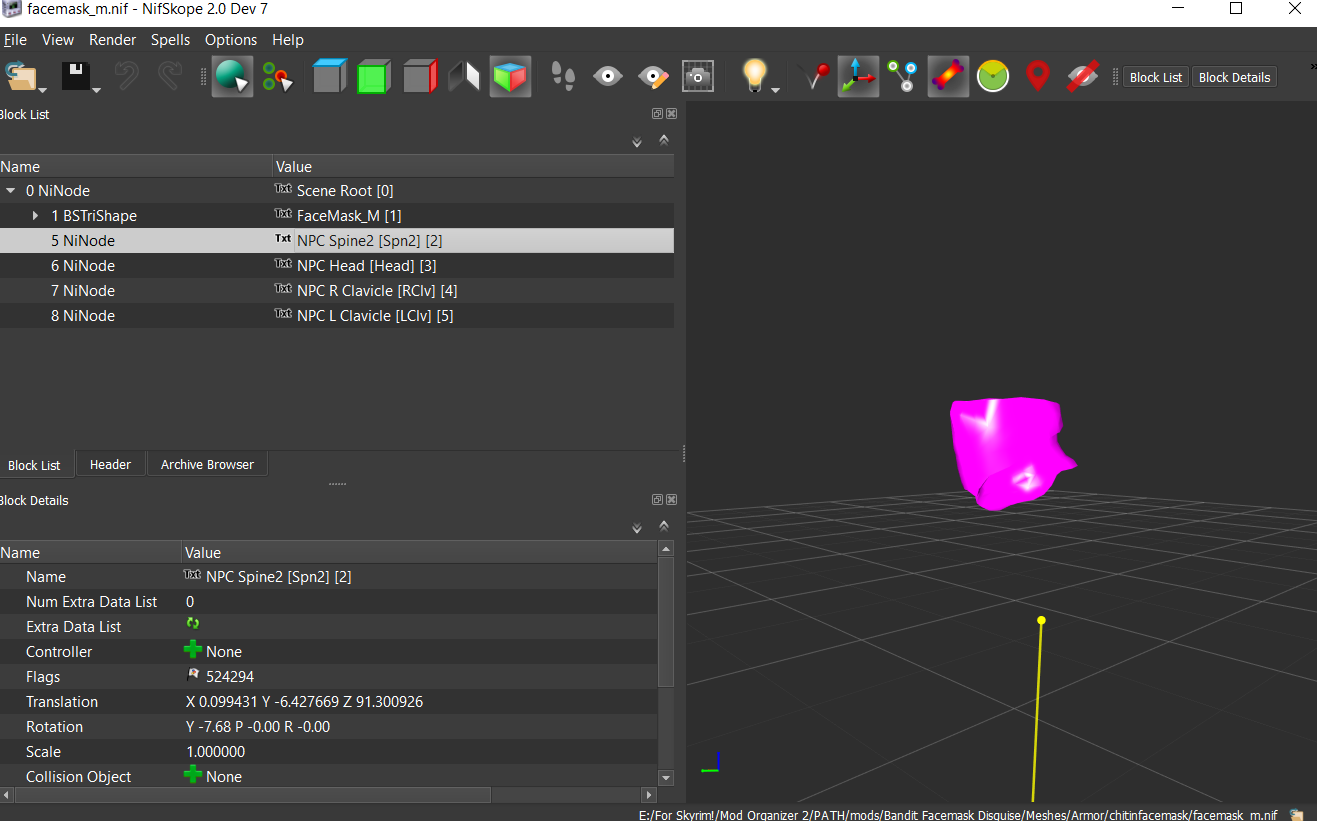Click the bone-shaped icon in toolbar

[948, 77]
